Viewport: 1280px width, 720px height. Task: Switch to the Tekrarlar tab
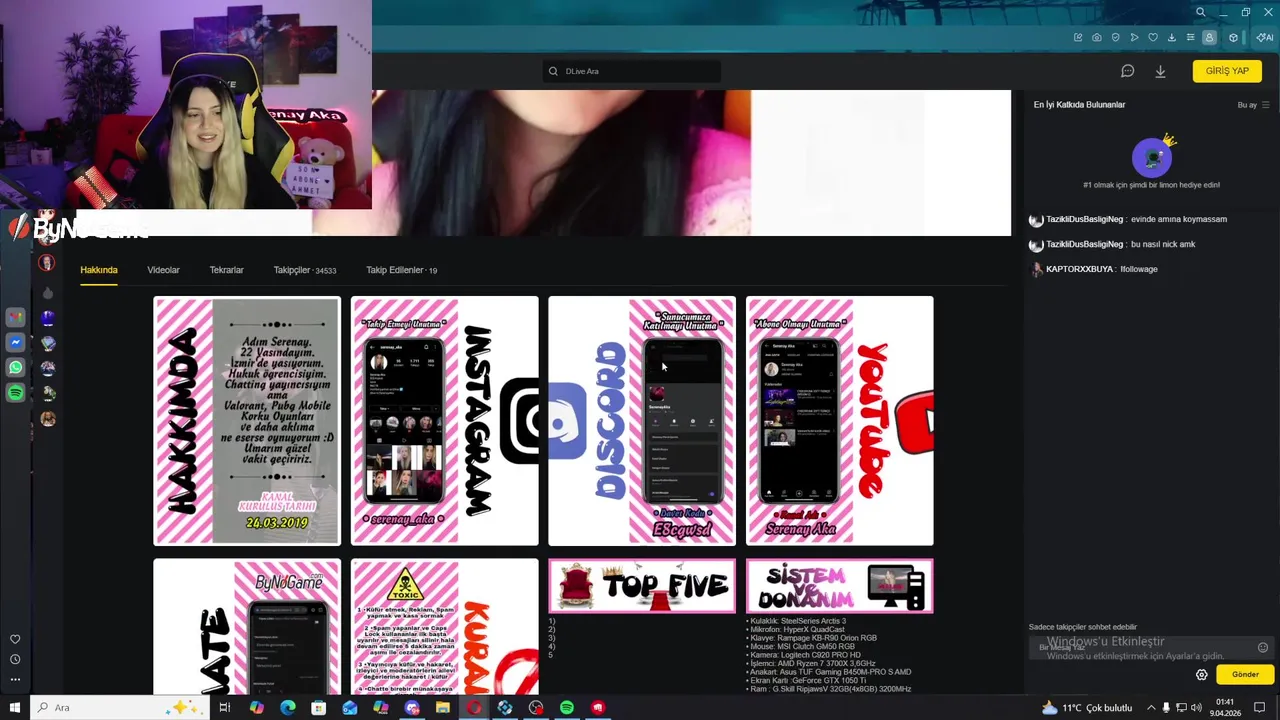pyautogui.click(x=226, y=270)
